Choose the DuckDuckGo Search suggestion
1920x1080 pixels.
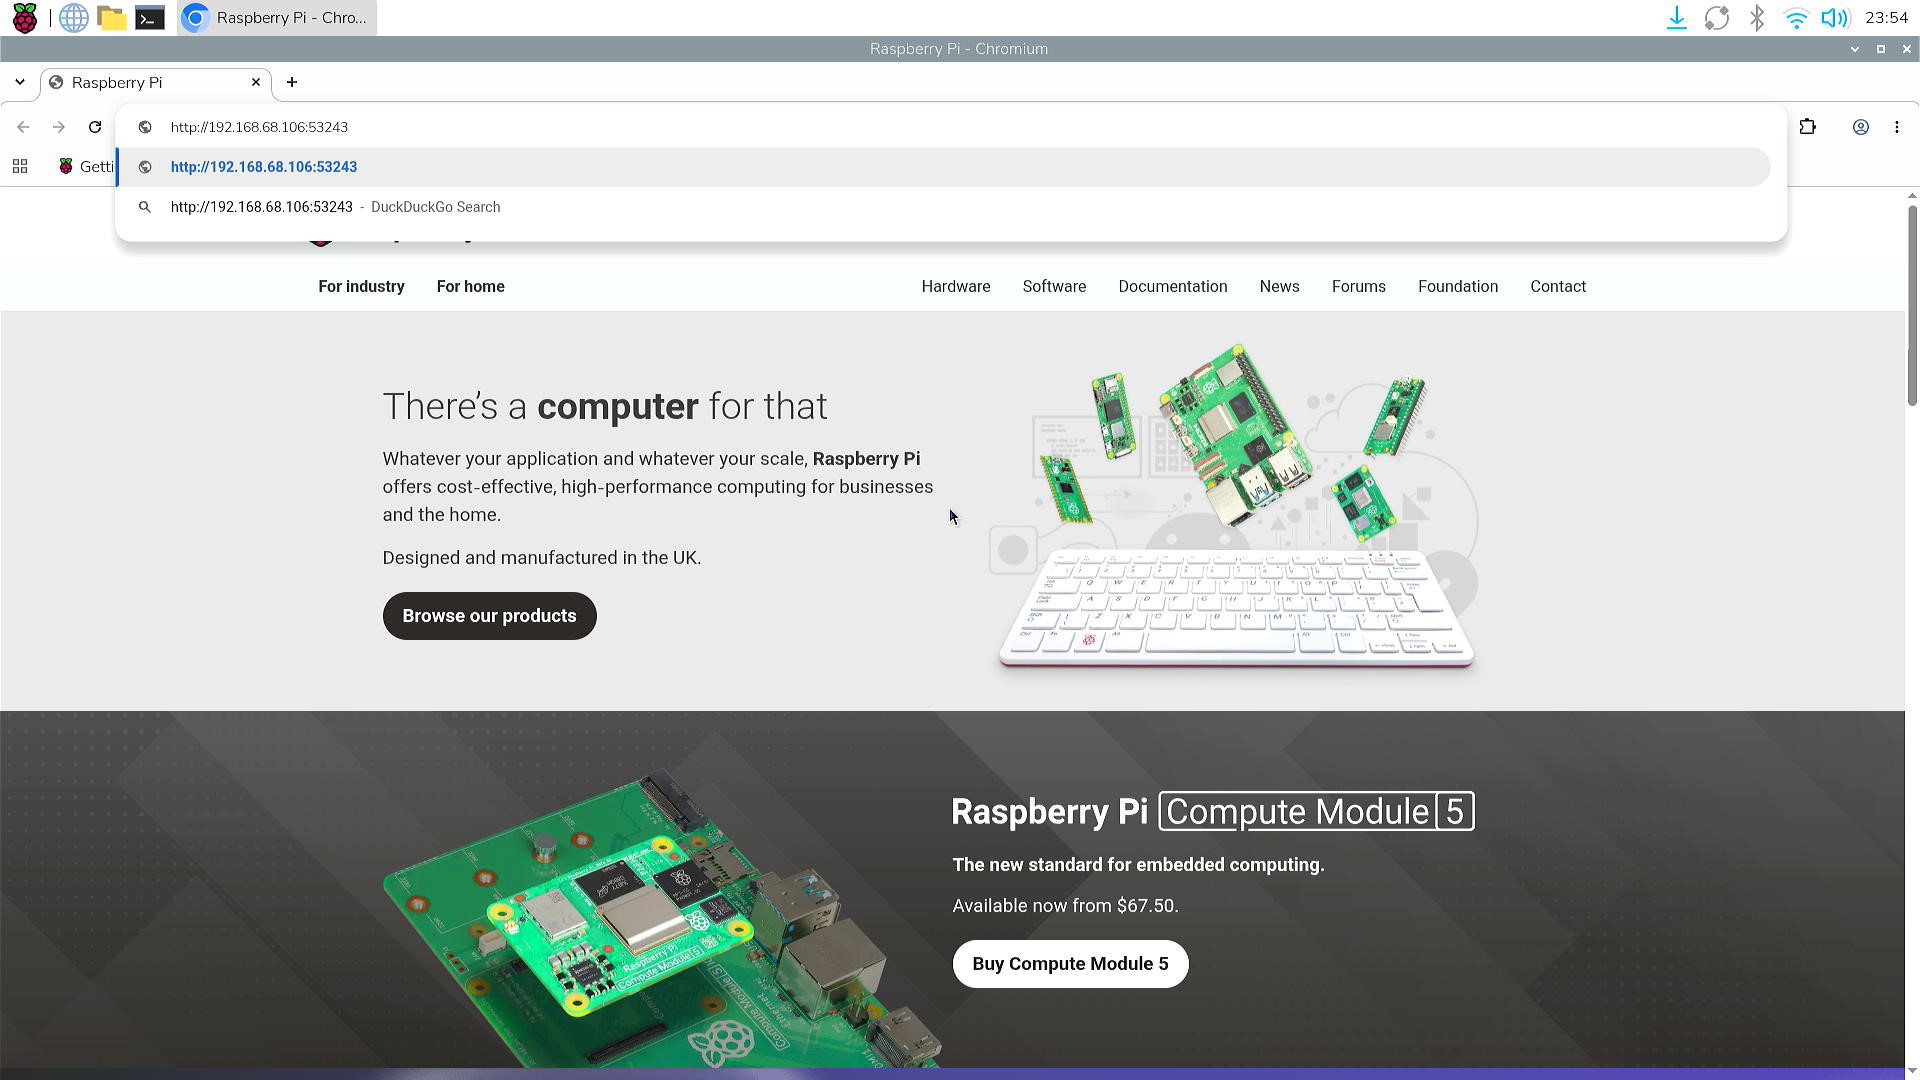[943, 207]
